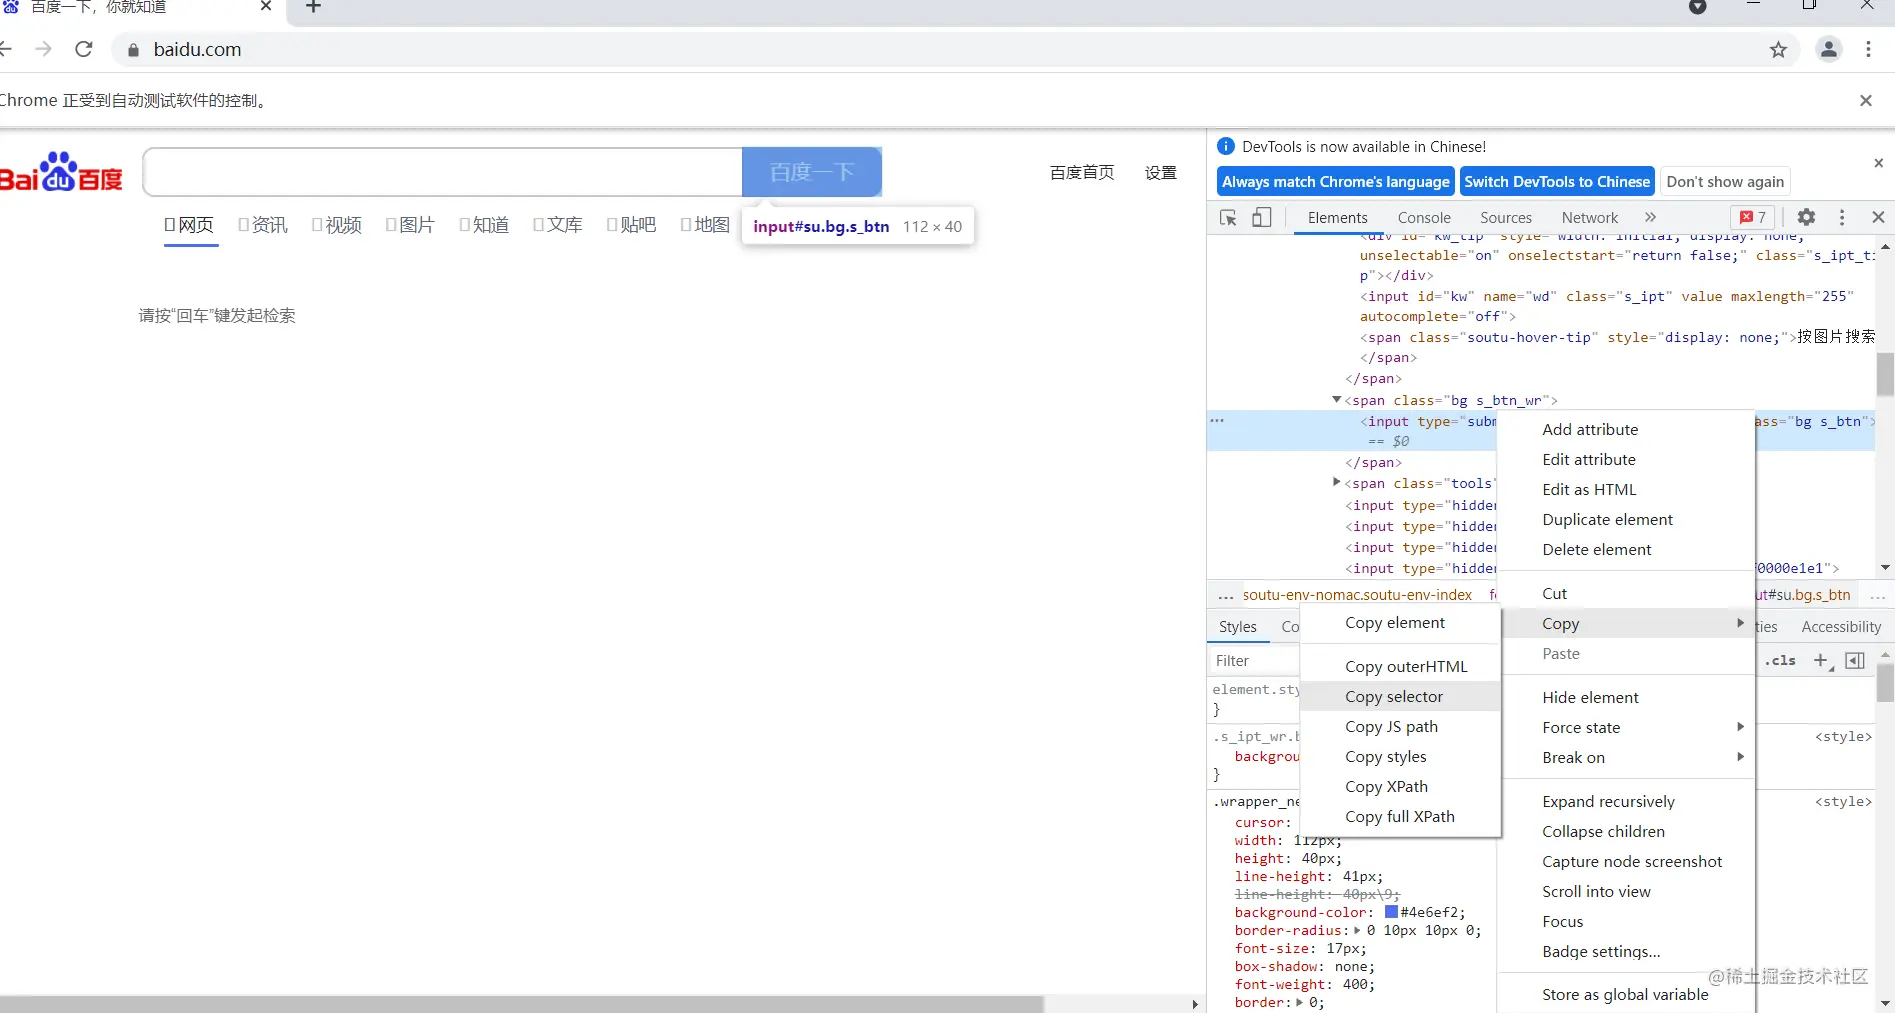
Task: Show the errors badge with 7 issues
Action: click(1752, 217)
